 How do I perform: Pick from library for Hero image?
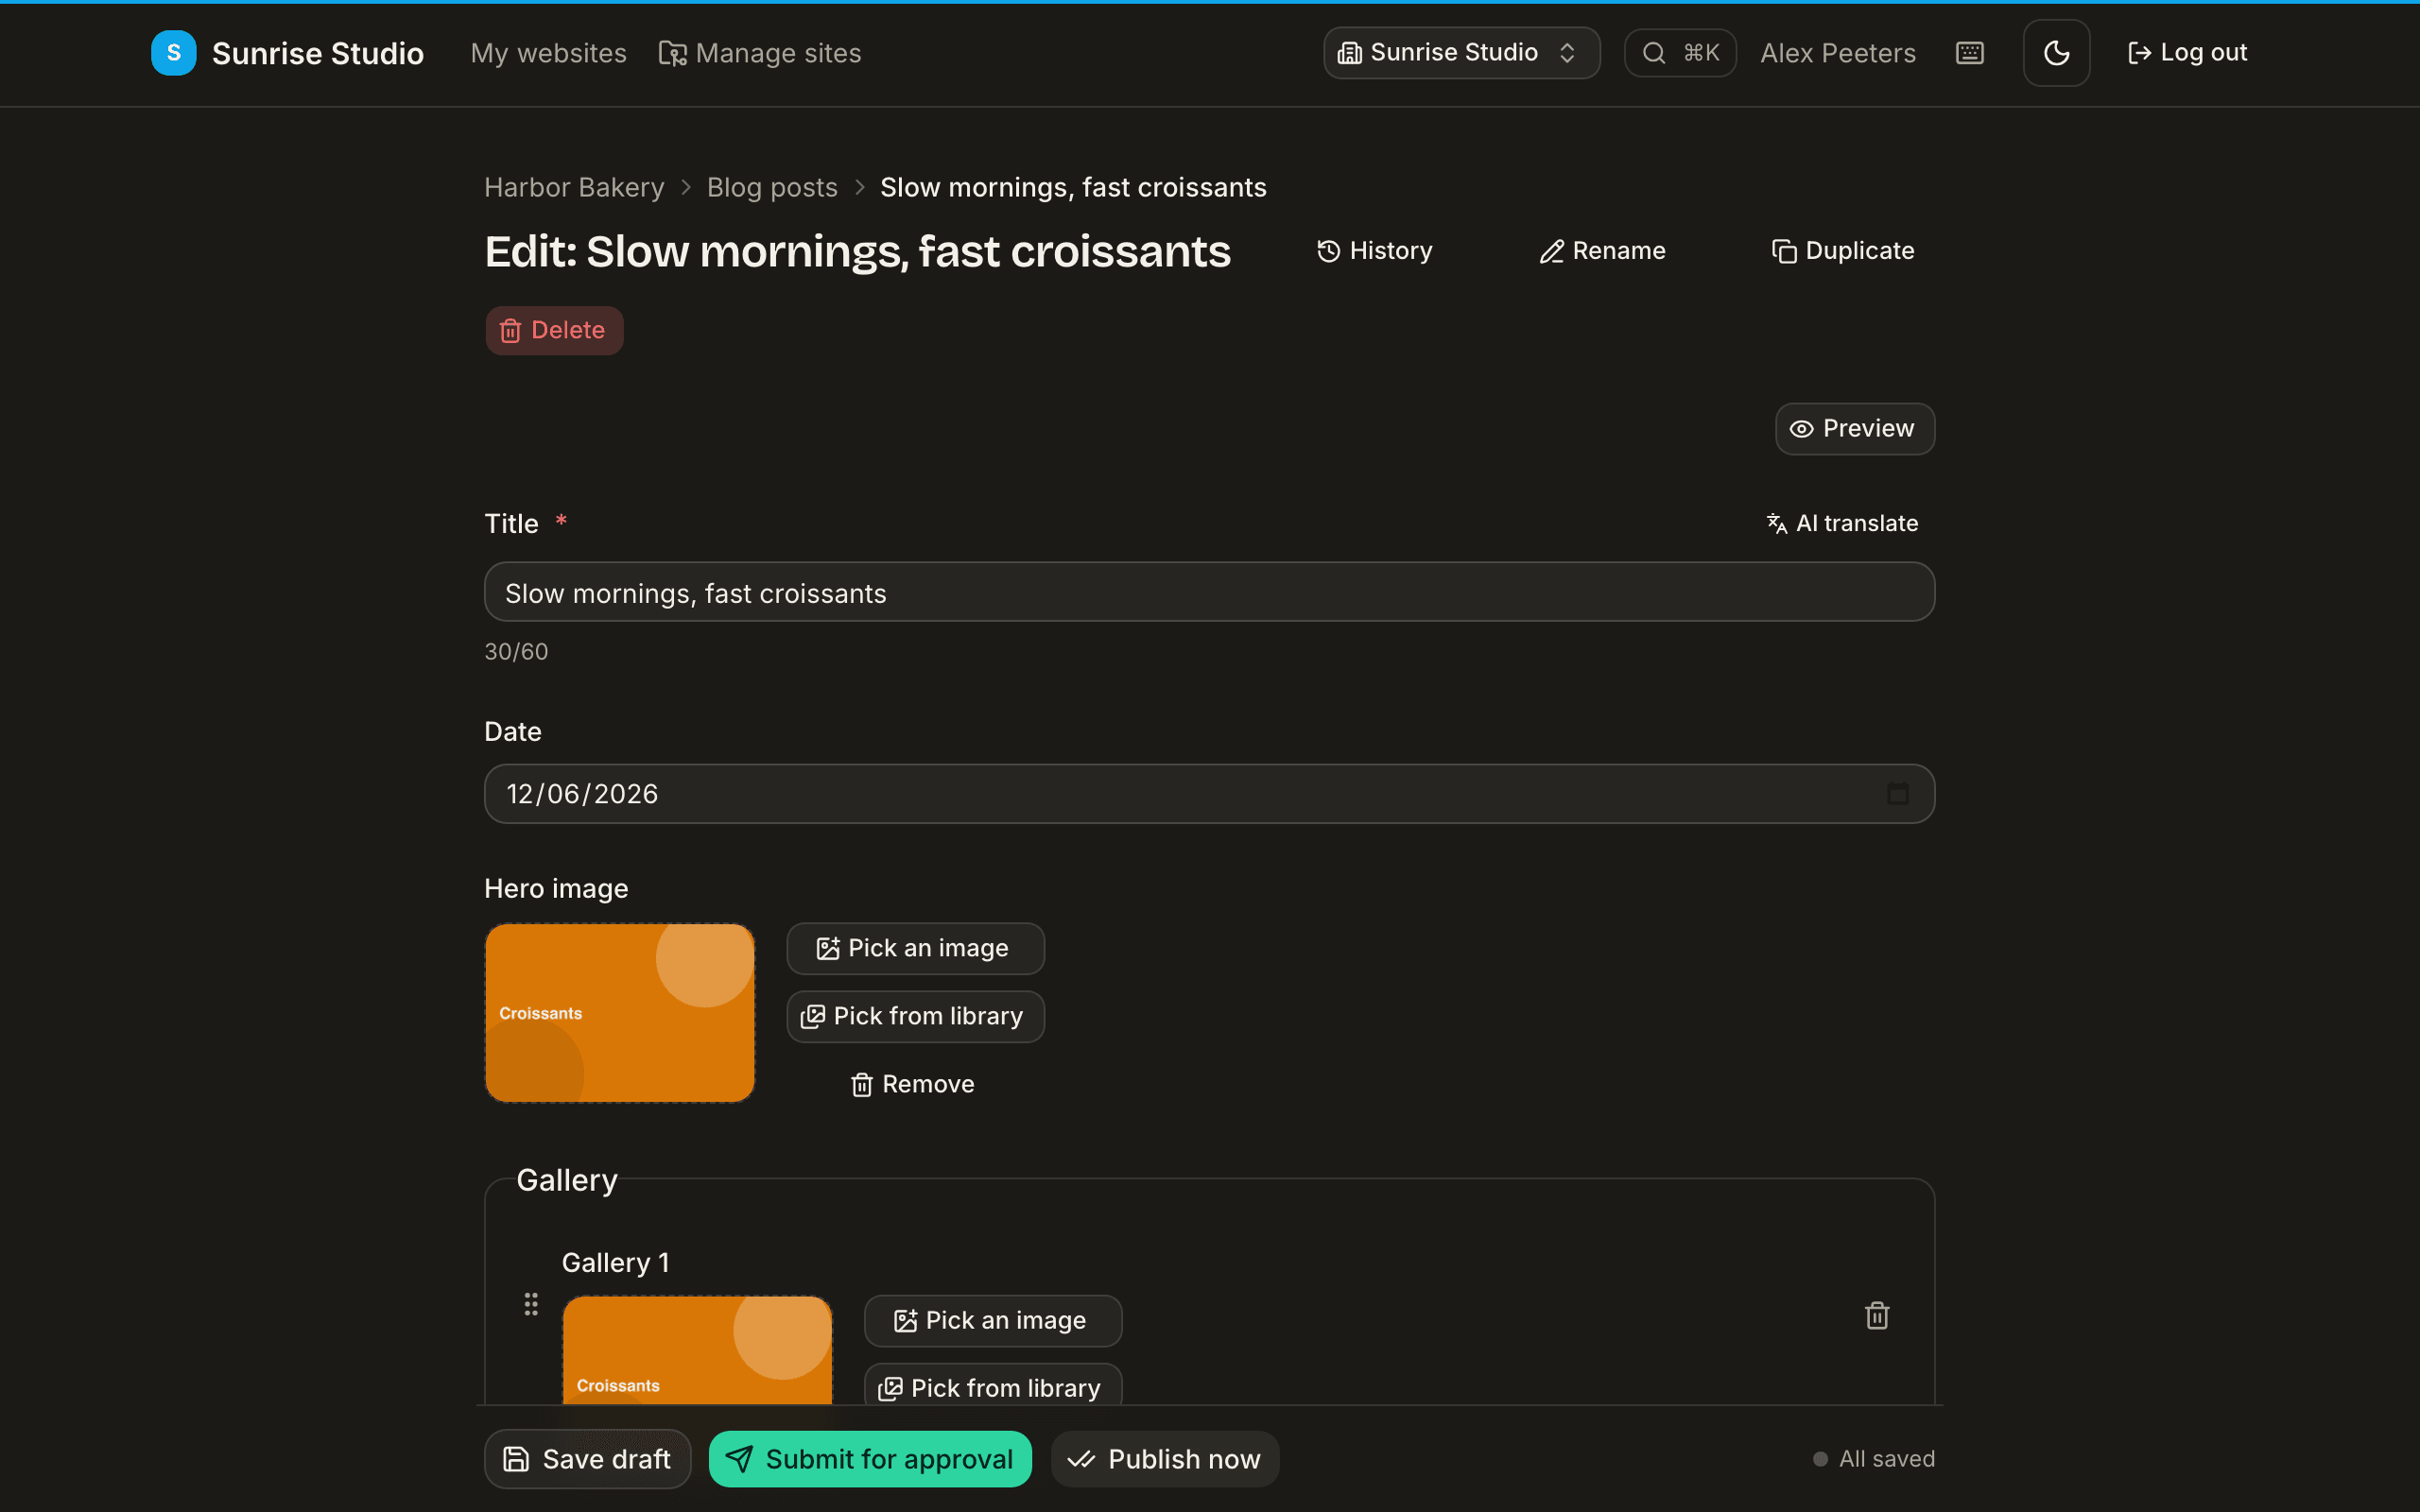[915, 1017]
